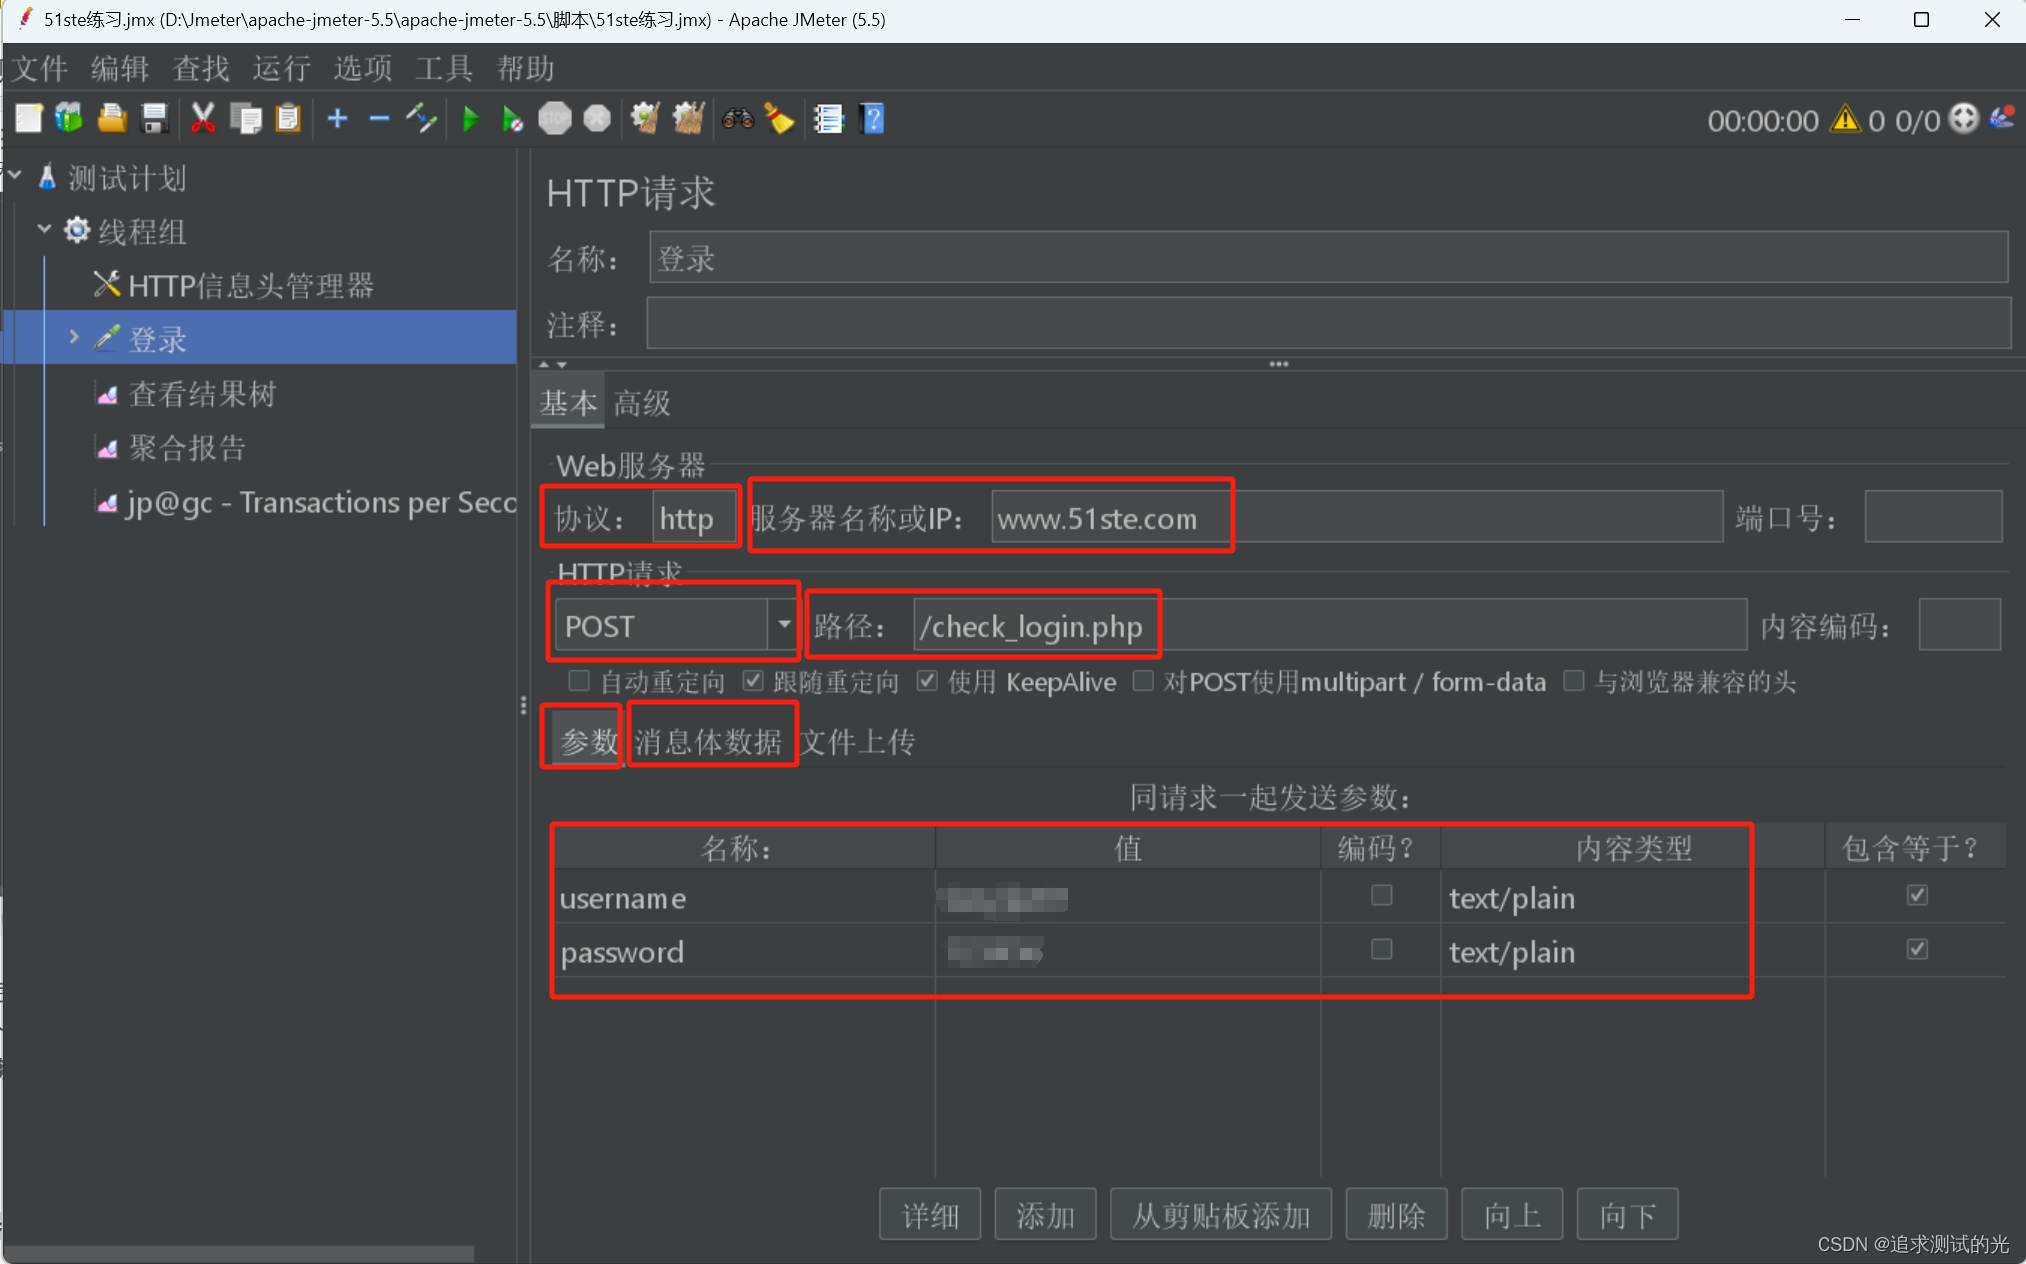Open the 文件 menu

40,68
